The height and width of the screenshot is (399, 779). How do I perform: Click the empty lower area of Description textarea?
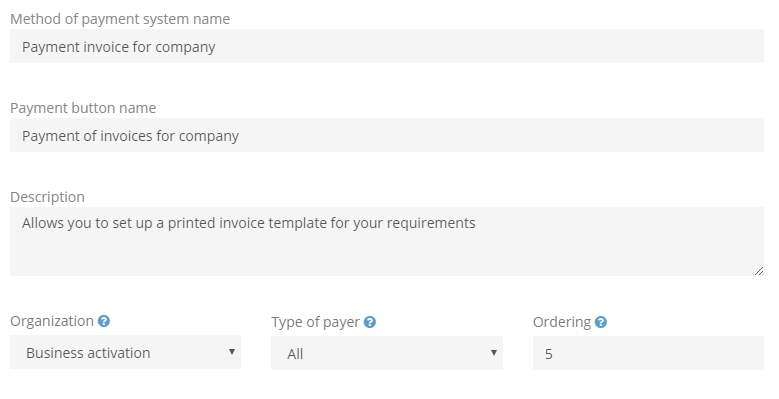(x=387, y=256)
